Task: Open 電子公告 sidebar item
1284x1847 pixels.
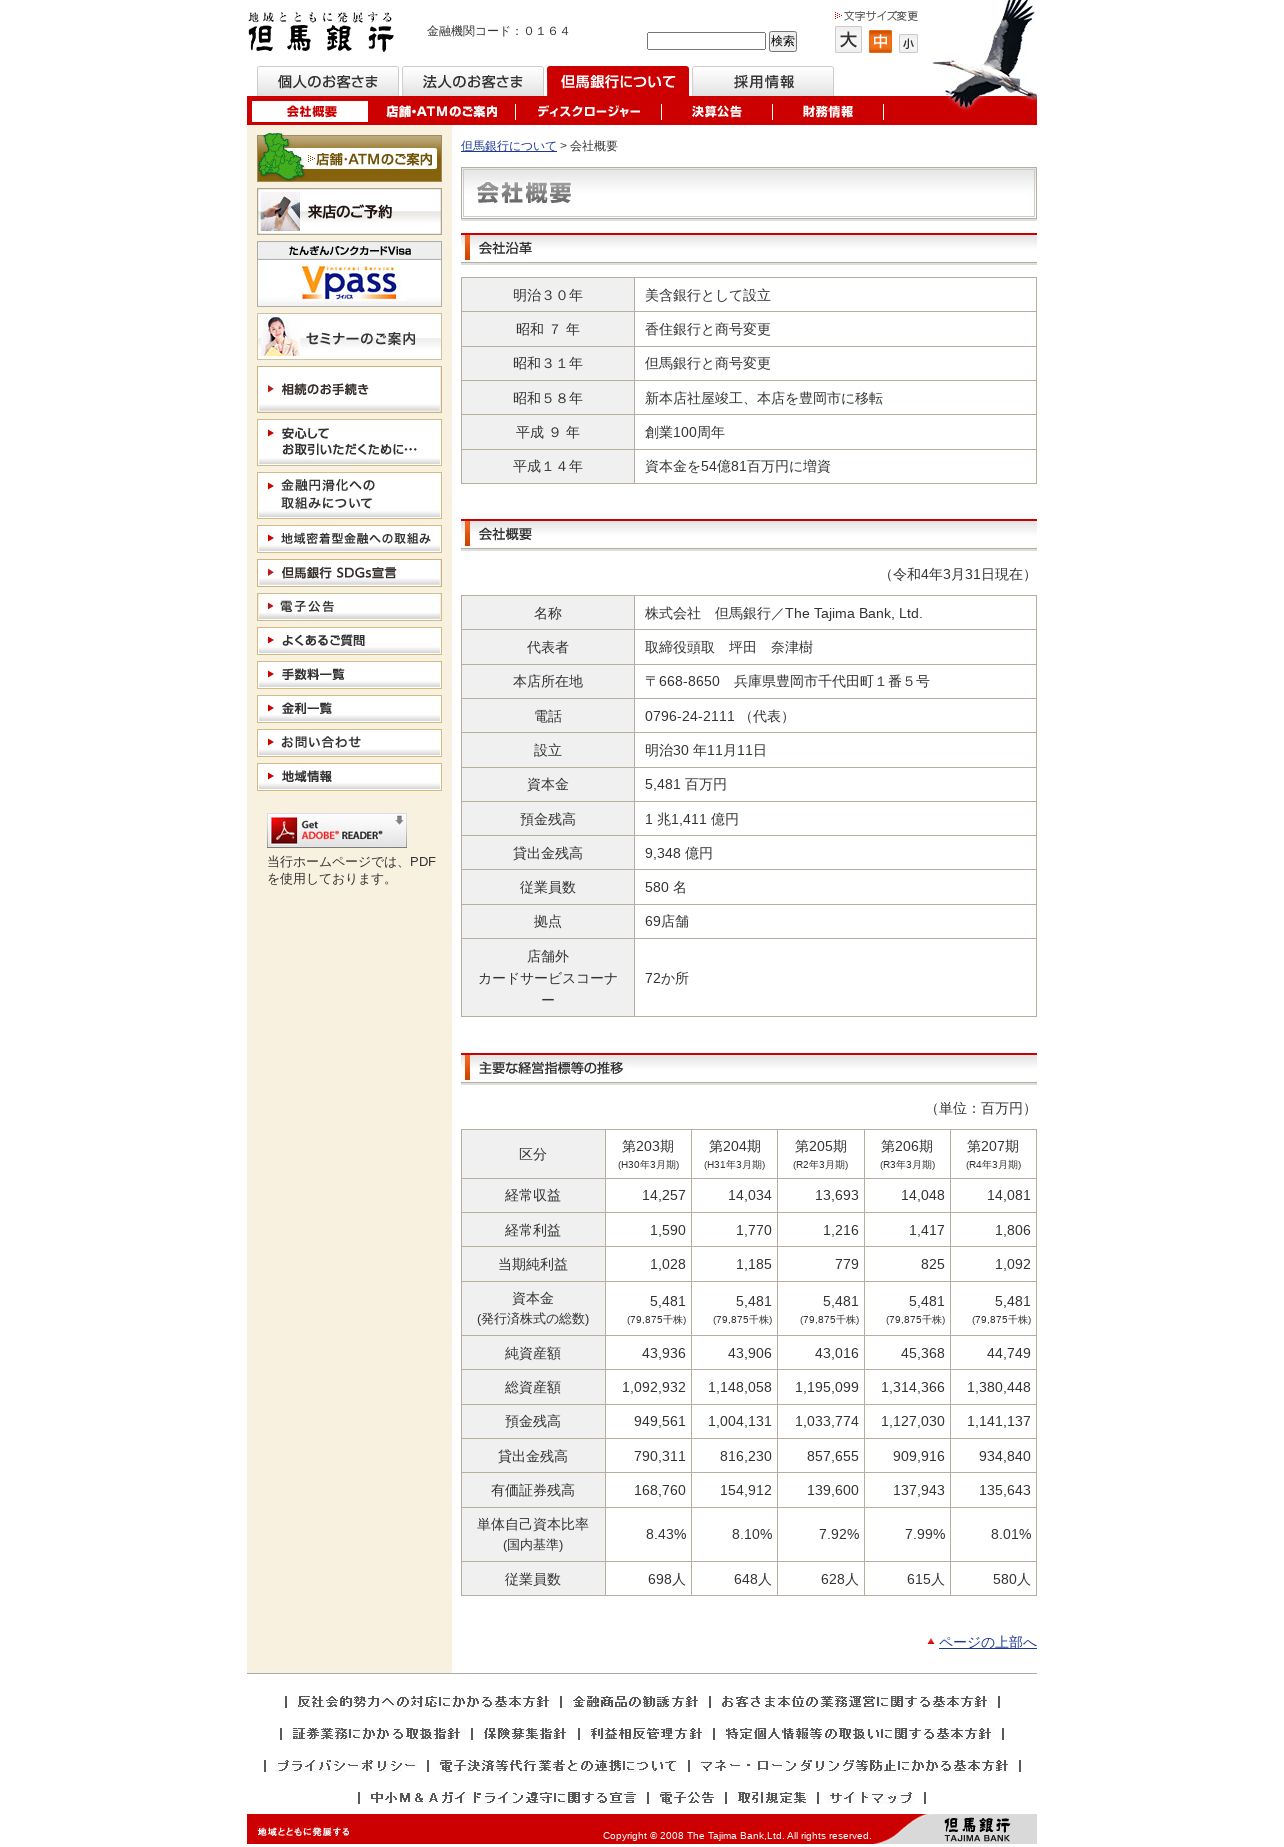Action: [349, 607]
